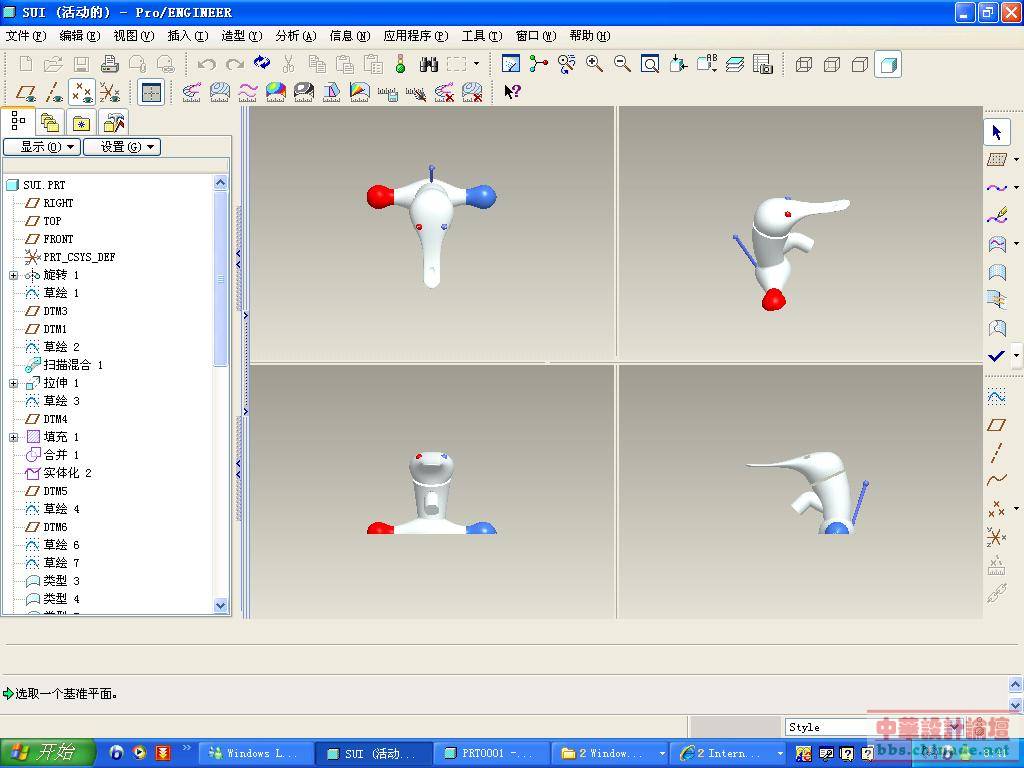Open the active plane tool dropdown arrow
The width and height of the screenshot is (1024, 768).
coord(1016,159)
